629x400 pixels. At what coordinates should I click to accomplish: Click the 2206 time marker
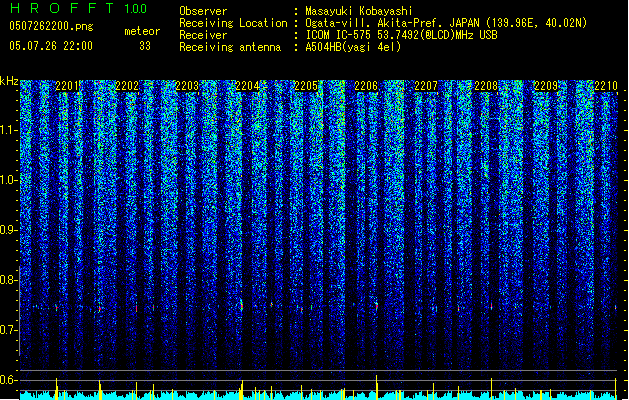(366, 86)
